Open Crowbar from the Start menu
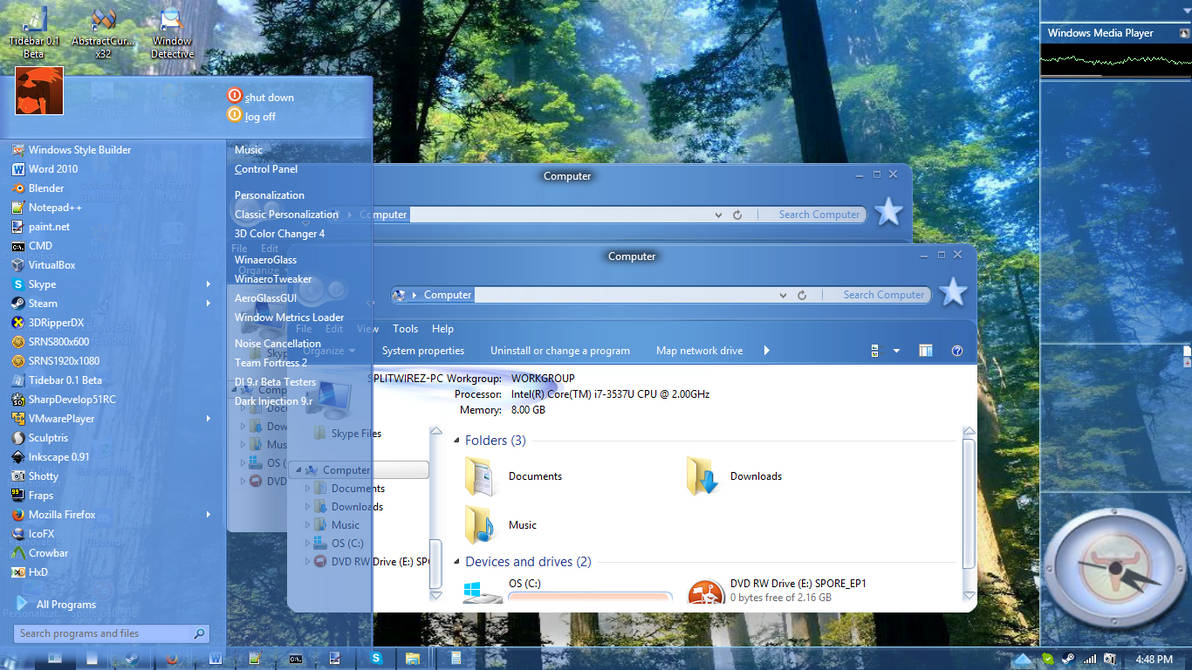 [x=40, y=553]
